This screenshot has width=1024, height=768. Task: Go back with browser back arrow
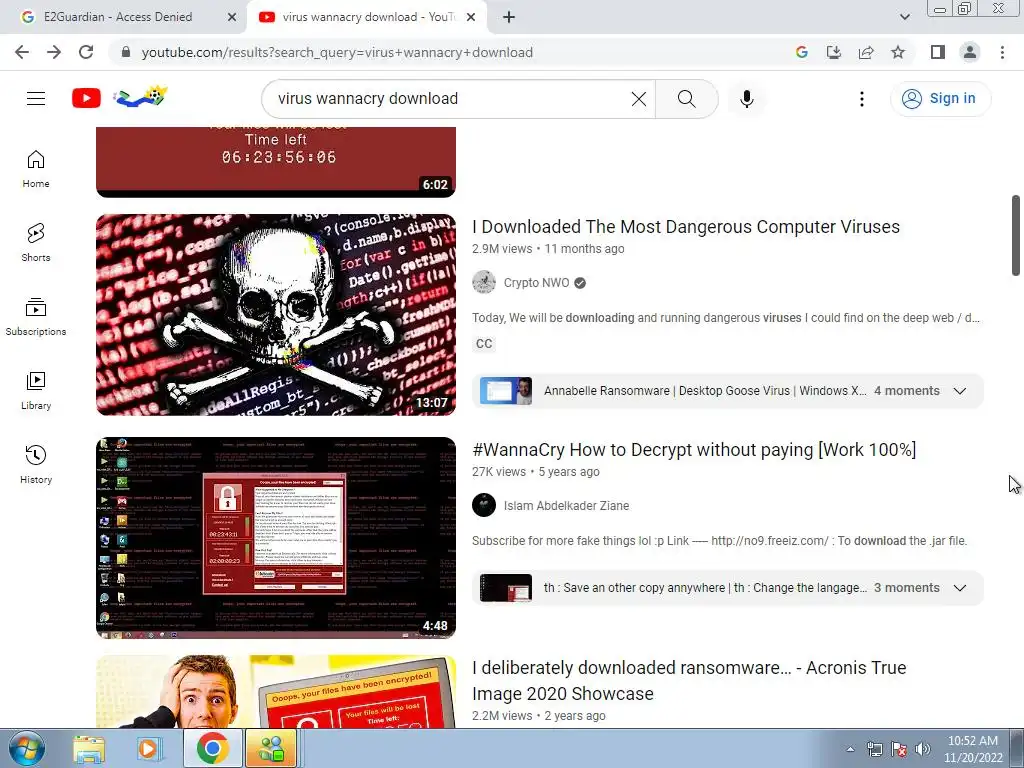(22, 52)
